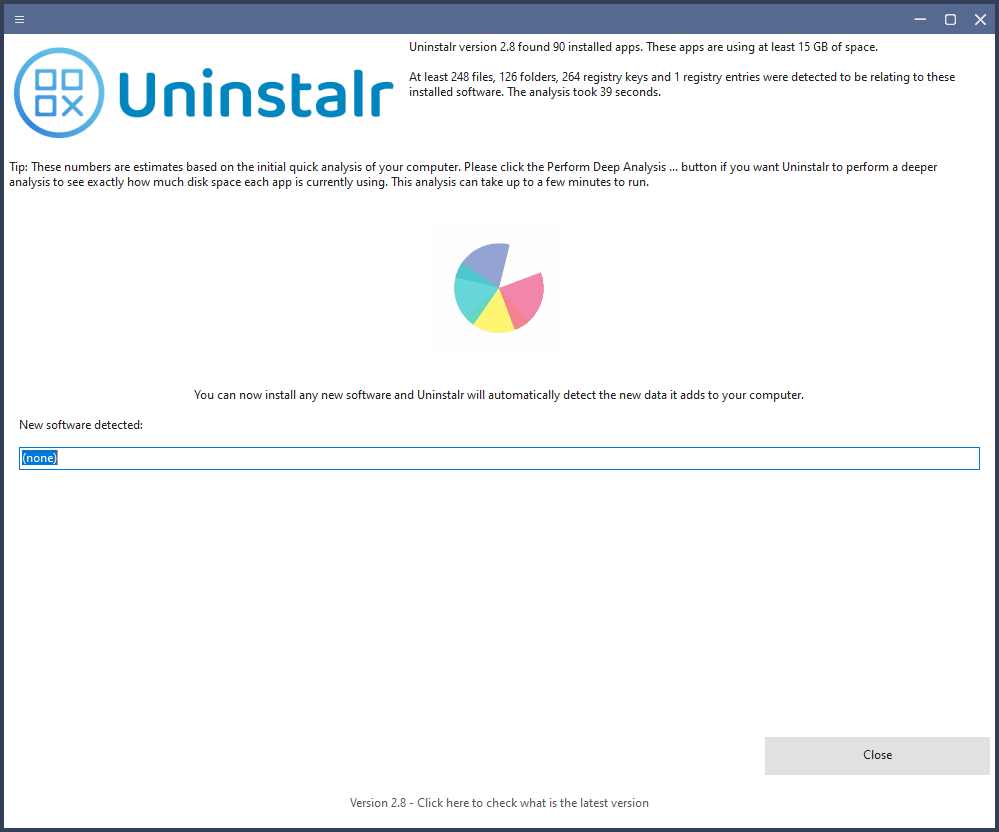Screen dimensions: 999x832
Task: Close the window with the X icon
Action: coord(981,19)
